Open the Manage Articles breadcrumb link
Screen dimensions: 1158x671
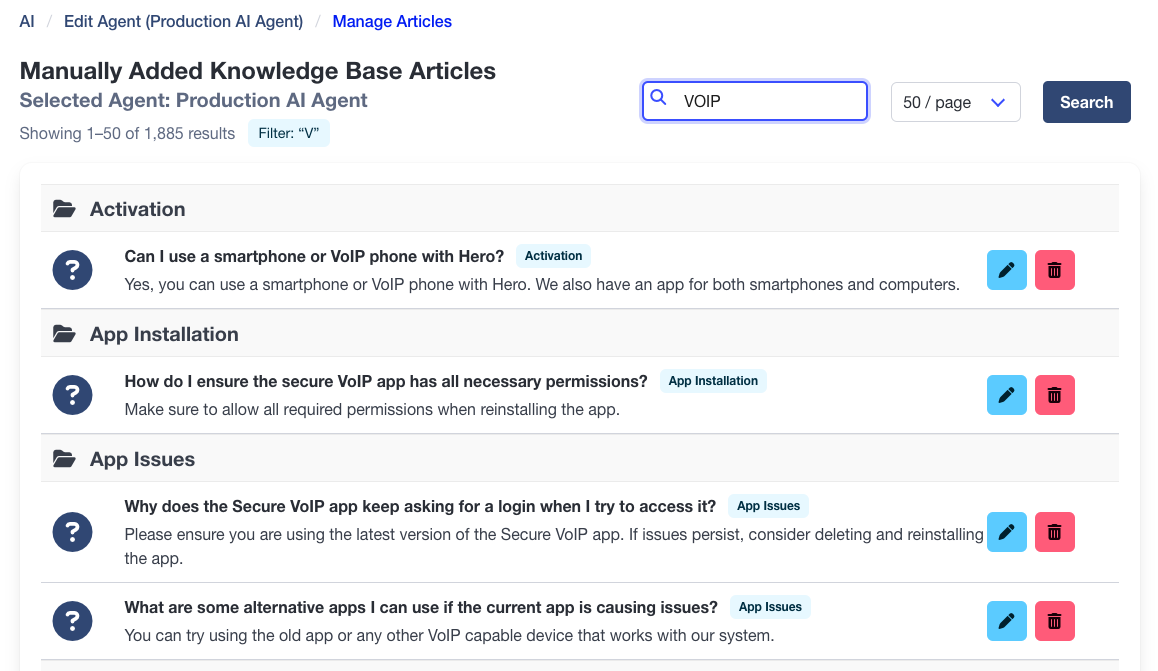click(x=392, y=20)
